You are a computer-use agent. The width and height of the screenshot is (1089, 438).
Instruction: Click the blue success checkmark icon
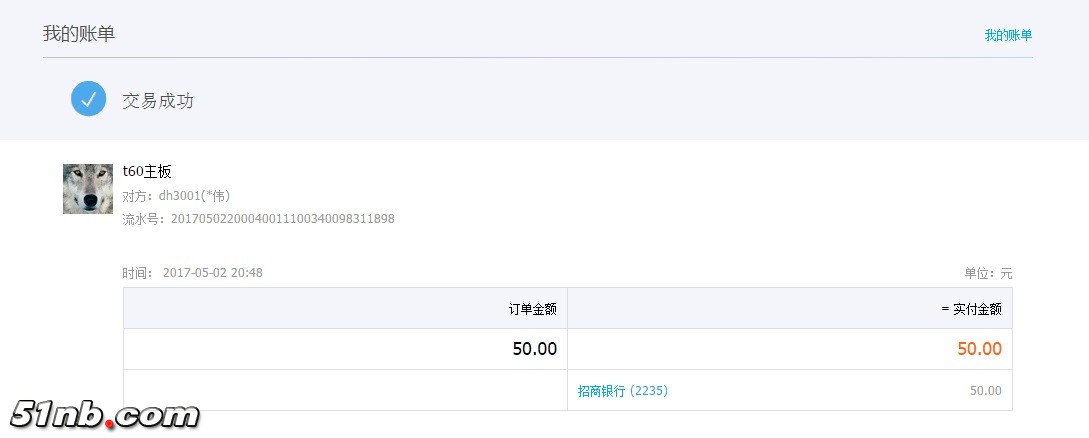88,99
